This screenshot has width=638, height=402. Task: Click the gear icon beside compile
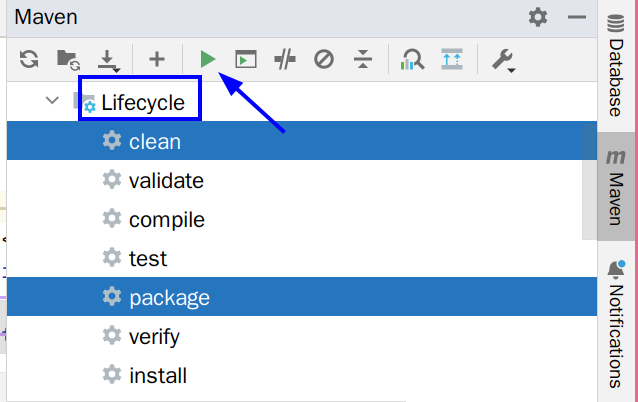[x=112, y=218]
